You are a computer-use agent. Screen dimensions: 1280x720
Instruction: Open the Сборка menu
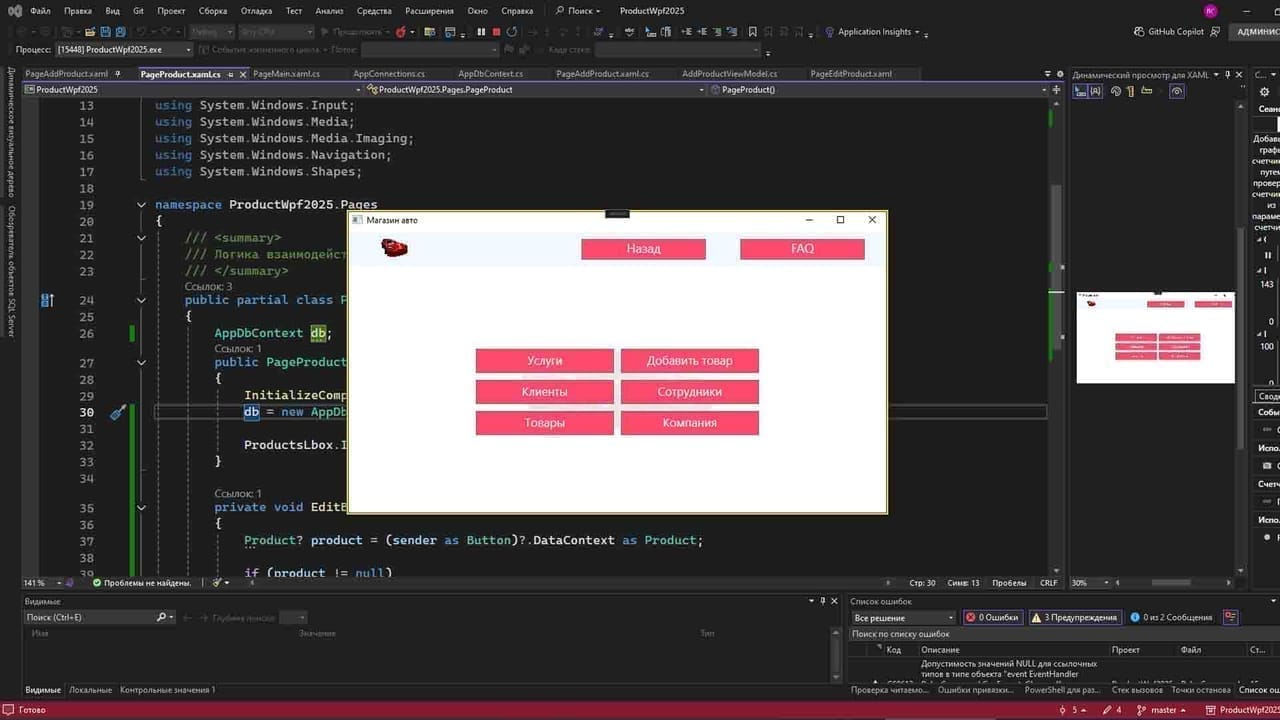click(x=213, y=11)
